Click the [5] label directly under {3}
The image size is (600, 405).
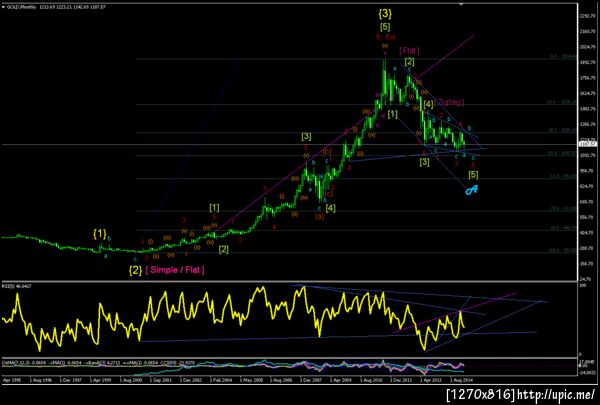[385, 27]
